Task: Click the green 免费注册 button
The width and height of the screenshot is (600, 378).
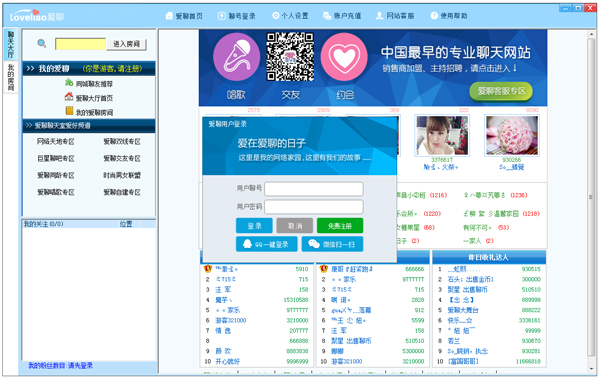Action: click(x=340, y=226)
